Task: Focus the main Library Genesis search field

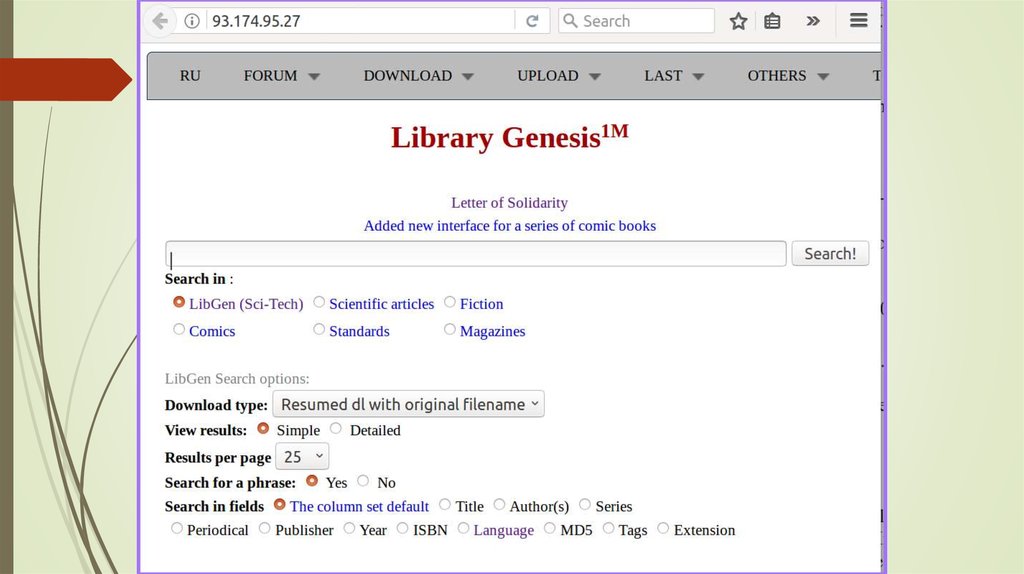Action: [476, 254]
